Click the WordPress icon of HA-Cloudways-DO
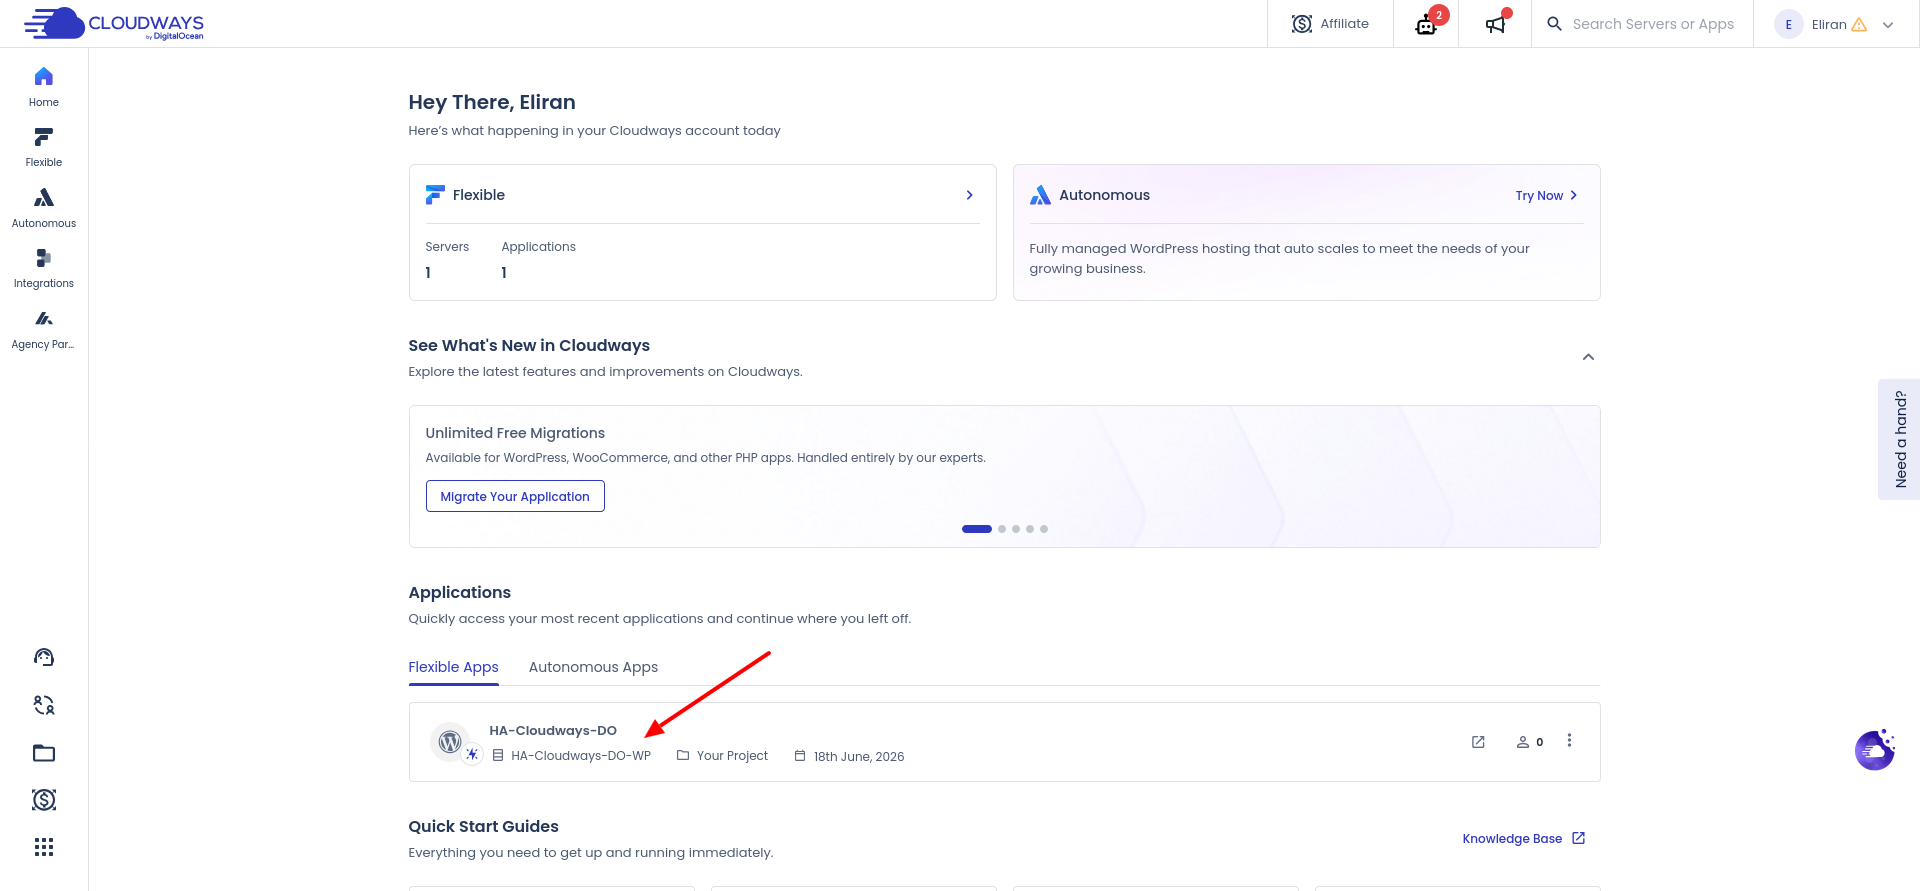The height and width of the screenshot is (891, 1920). (450, 742)
